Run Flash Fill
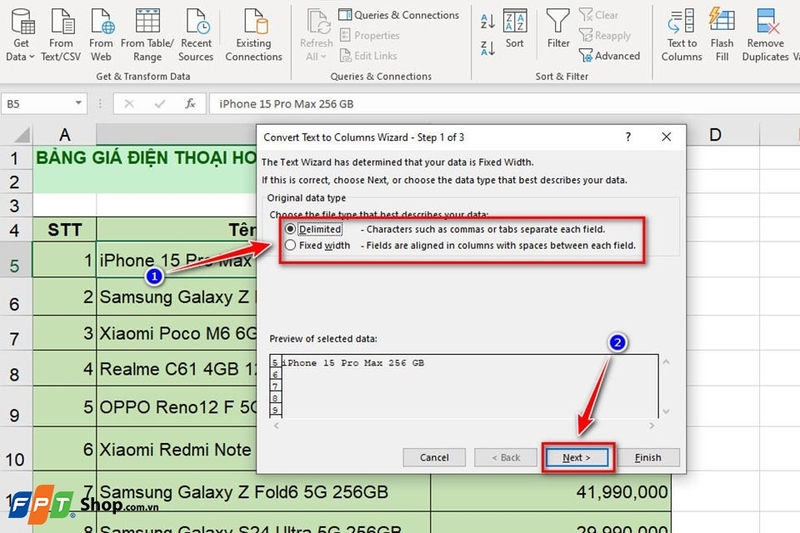 click(x=722, y=35)
